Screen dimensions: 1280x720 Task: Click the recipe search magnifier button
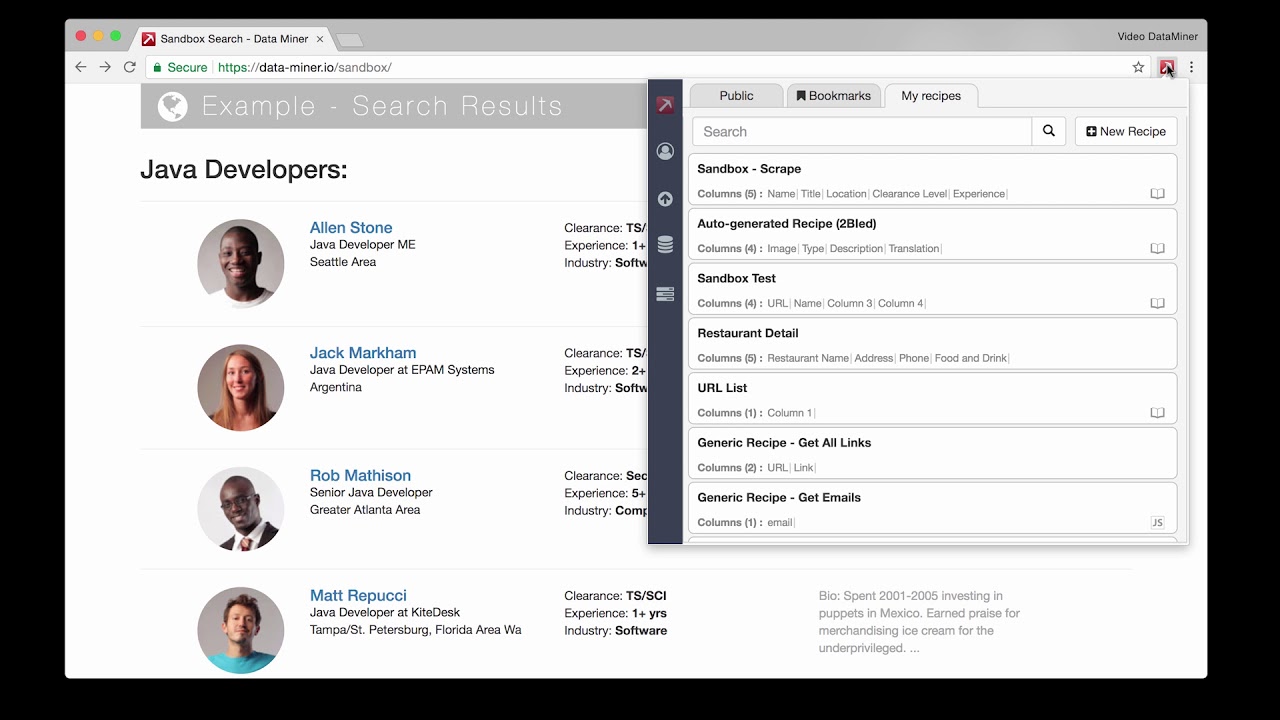pos(1049,131)
